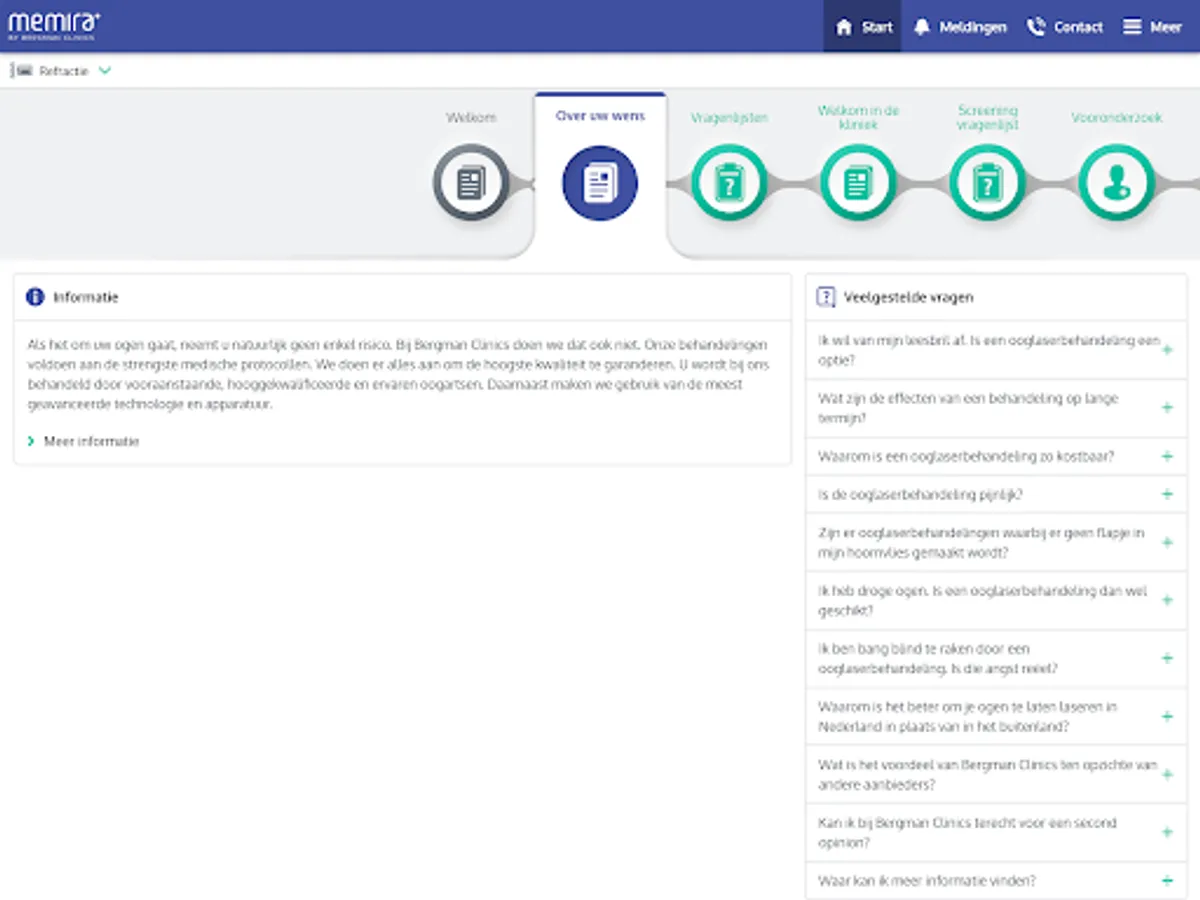Expand 'Waarom is een ooglaserbehandeling zo kostbaar?'
1200x900 pixels.
click(x=996, y=457)
